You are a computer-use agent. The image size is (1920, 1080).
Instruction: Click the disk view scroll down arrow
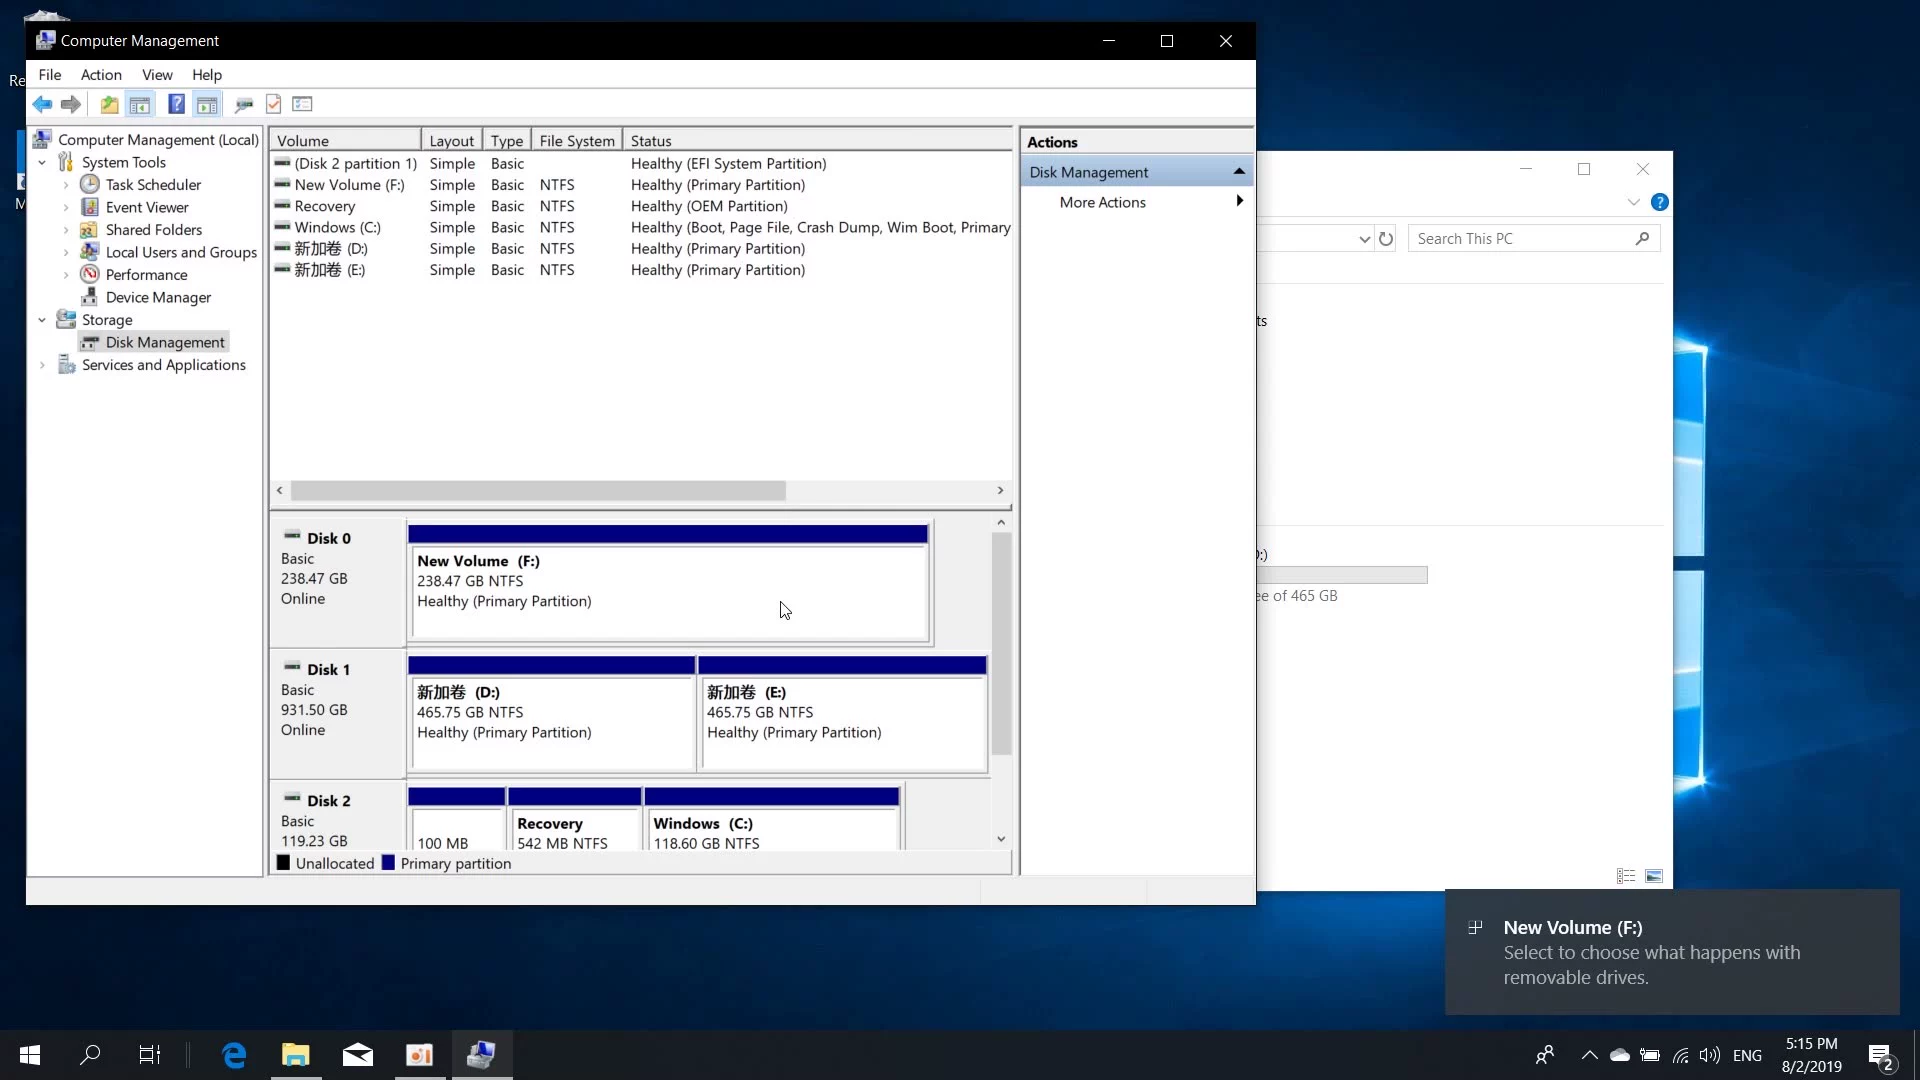tap(1001, 839)
